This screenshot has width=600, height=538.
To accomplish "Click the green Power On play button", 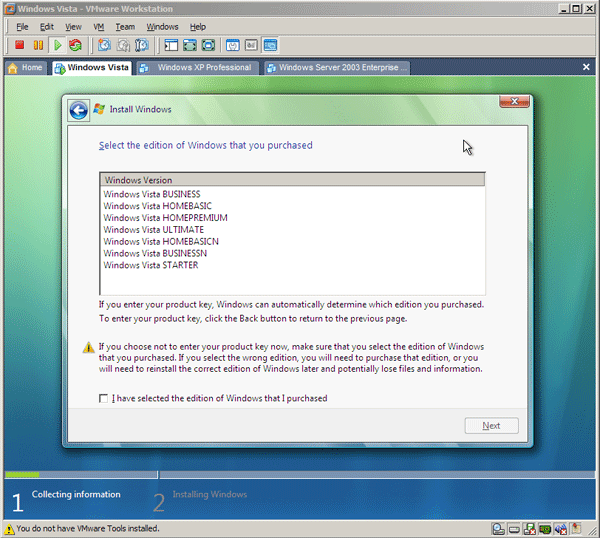I will point(57,45).
